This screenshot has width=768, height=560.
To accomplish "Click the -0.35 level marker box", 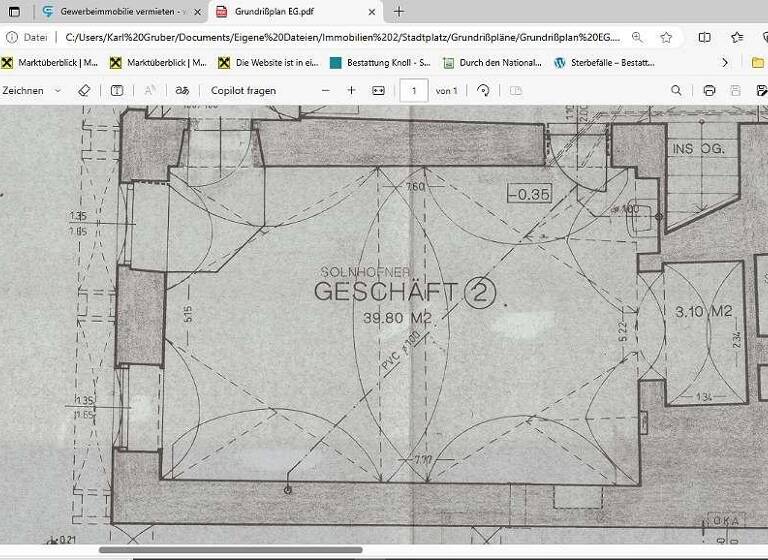I will pyautogui.click(x=529, y=194).
